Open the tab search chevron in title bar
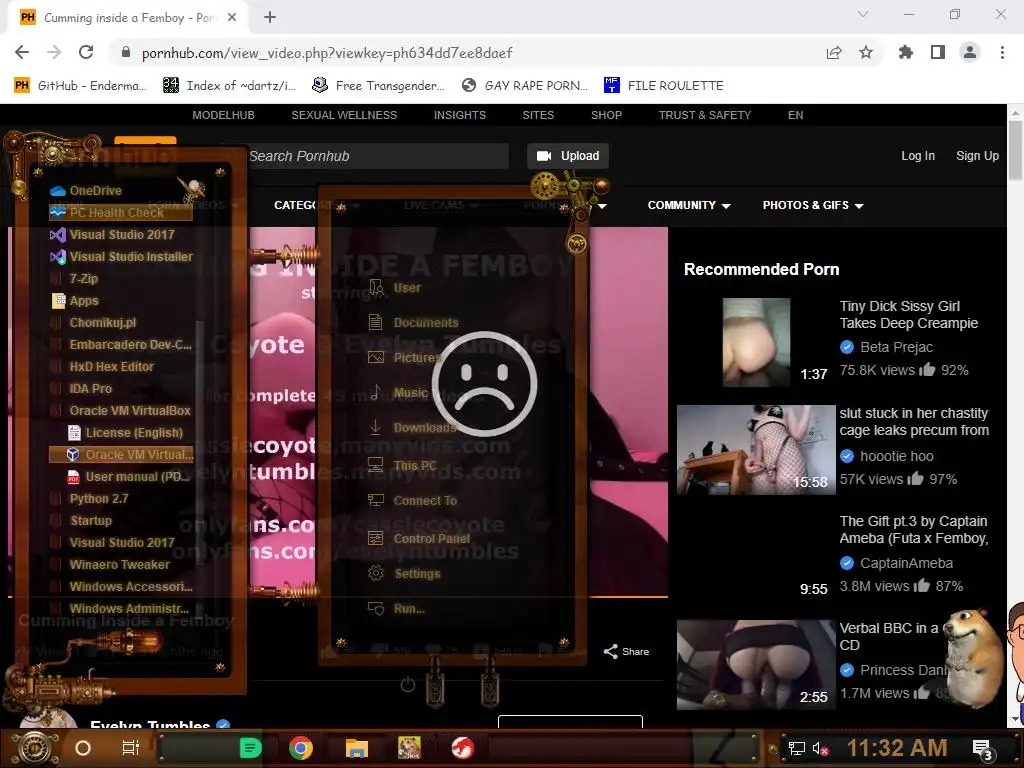The width and height of the screenshot is (1024, 768). tap(863, 14)
